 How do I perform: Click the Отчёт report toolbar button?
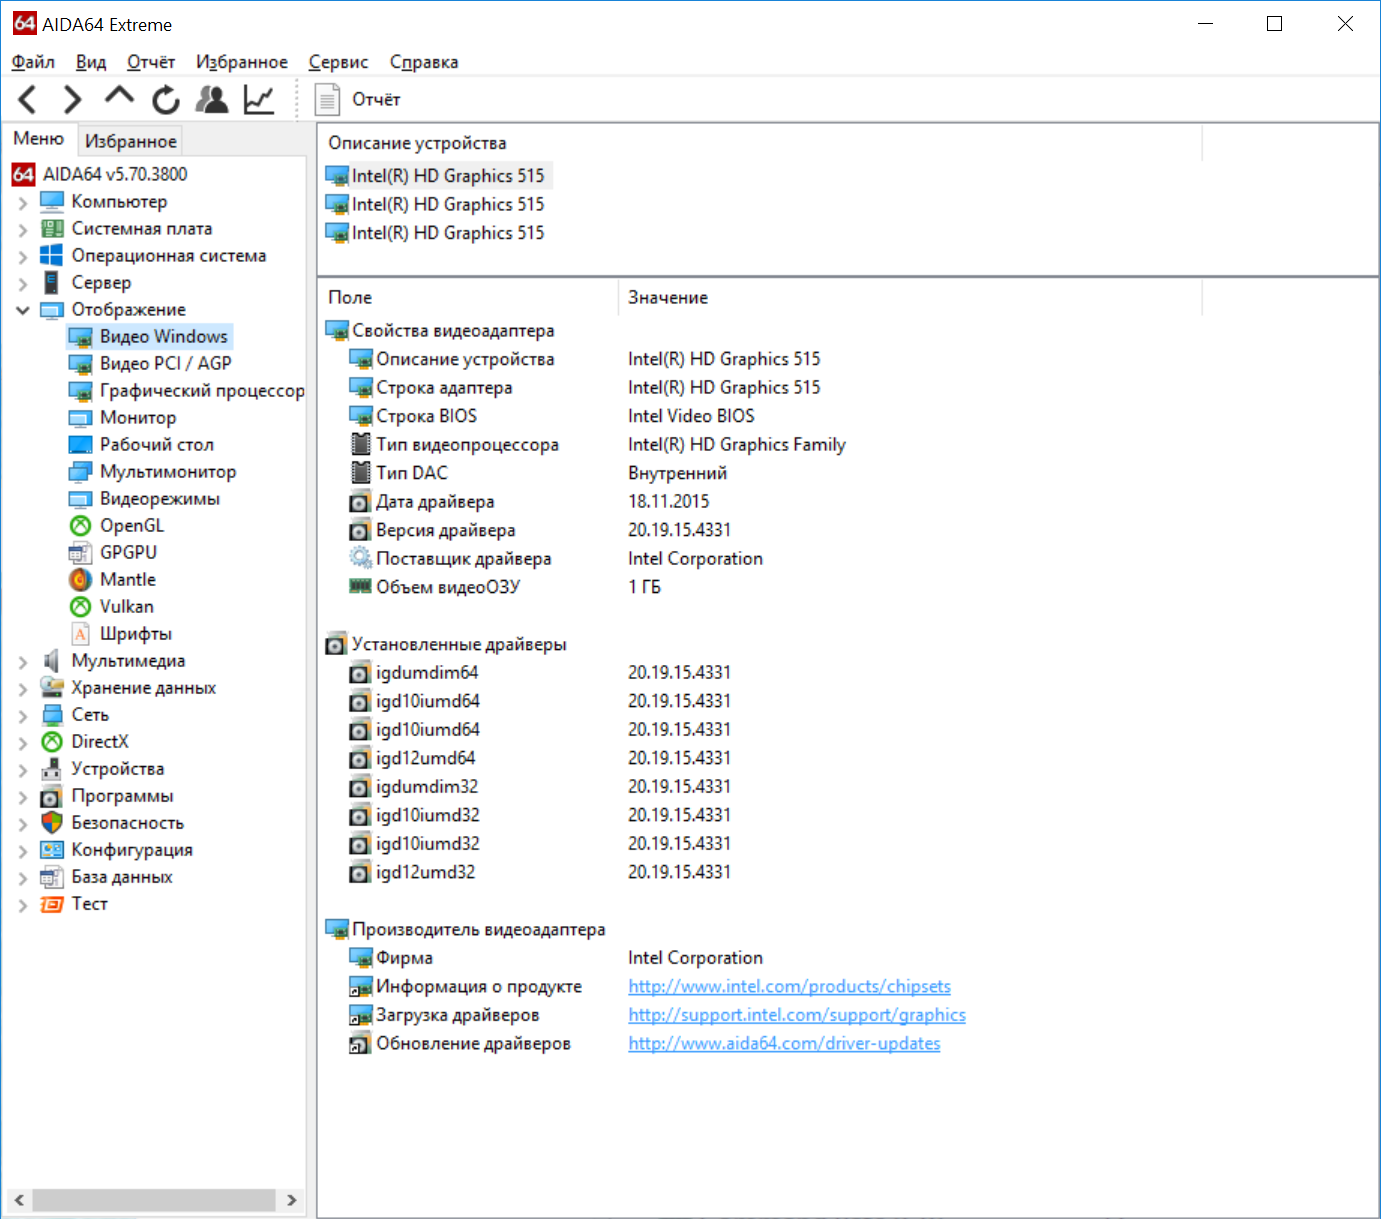pos(358,99)
